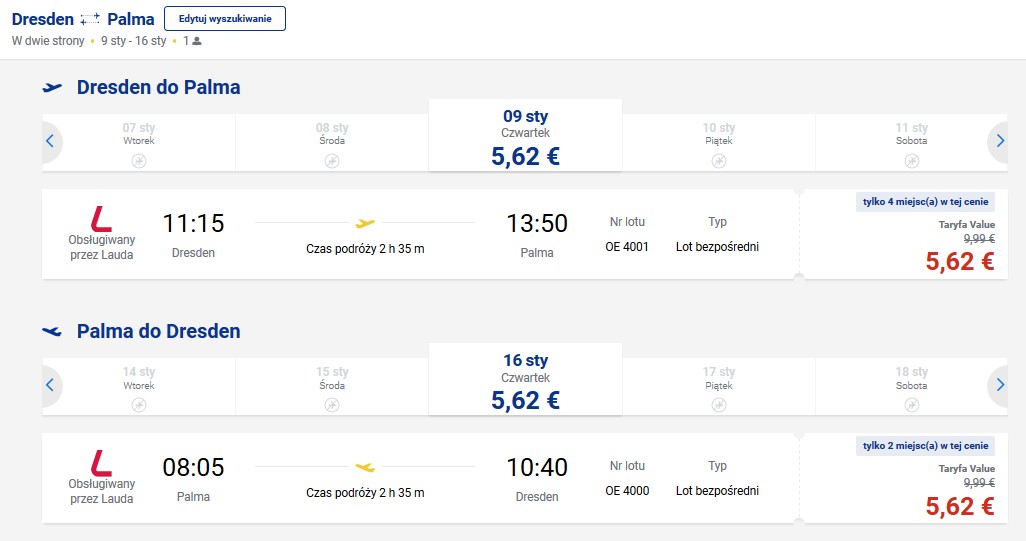
Task: Select the 14 sty Wtorek return date
Action: [x=139, y=387]
